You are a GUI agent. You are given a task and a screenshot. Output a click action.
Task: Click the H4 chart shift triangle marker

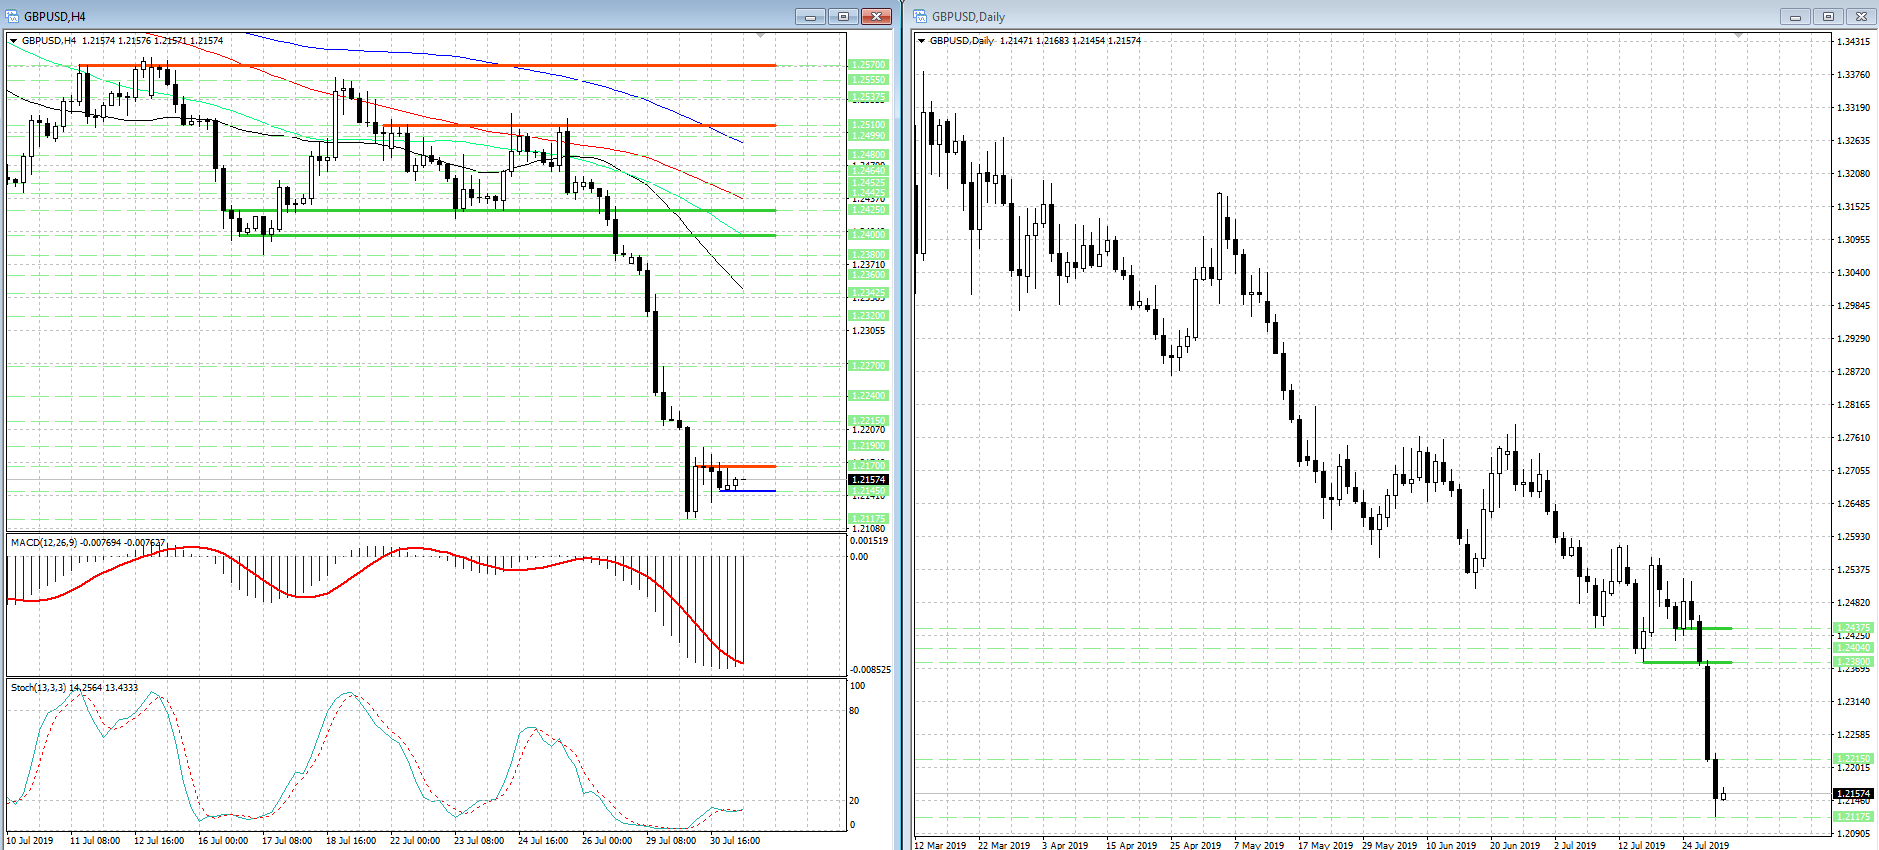click(760, 36)
